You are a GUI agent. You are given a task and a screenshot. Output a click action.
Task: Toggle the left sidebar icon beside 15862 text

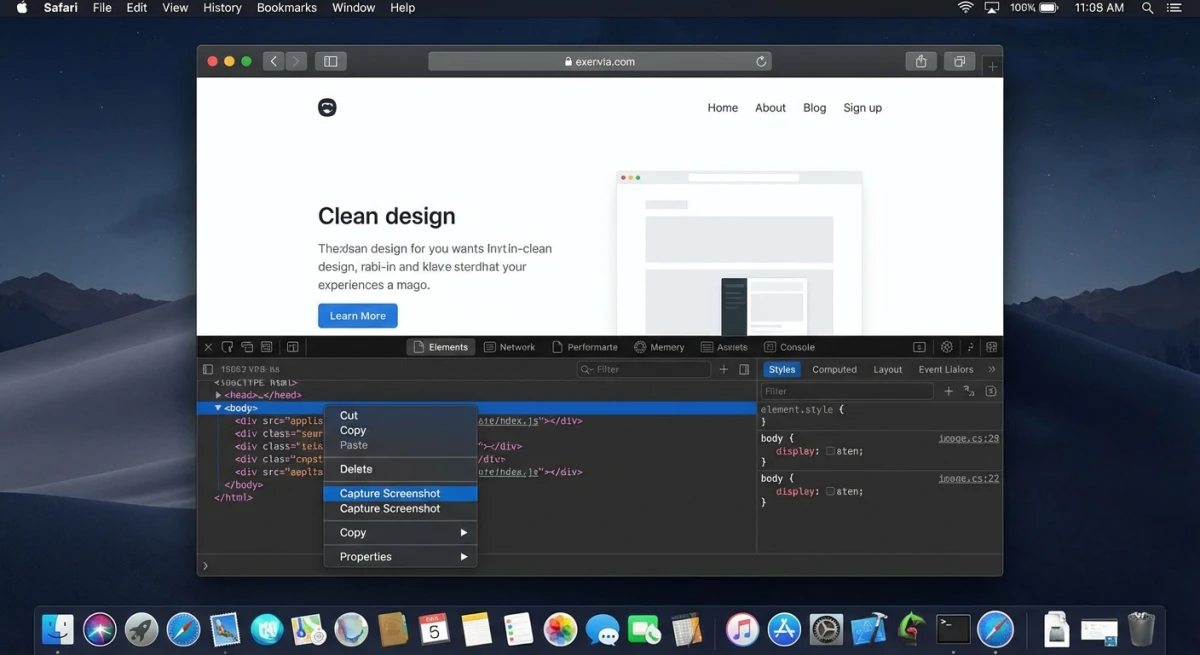[x=208, y=369]
